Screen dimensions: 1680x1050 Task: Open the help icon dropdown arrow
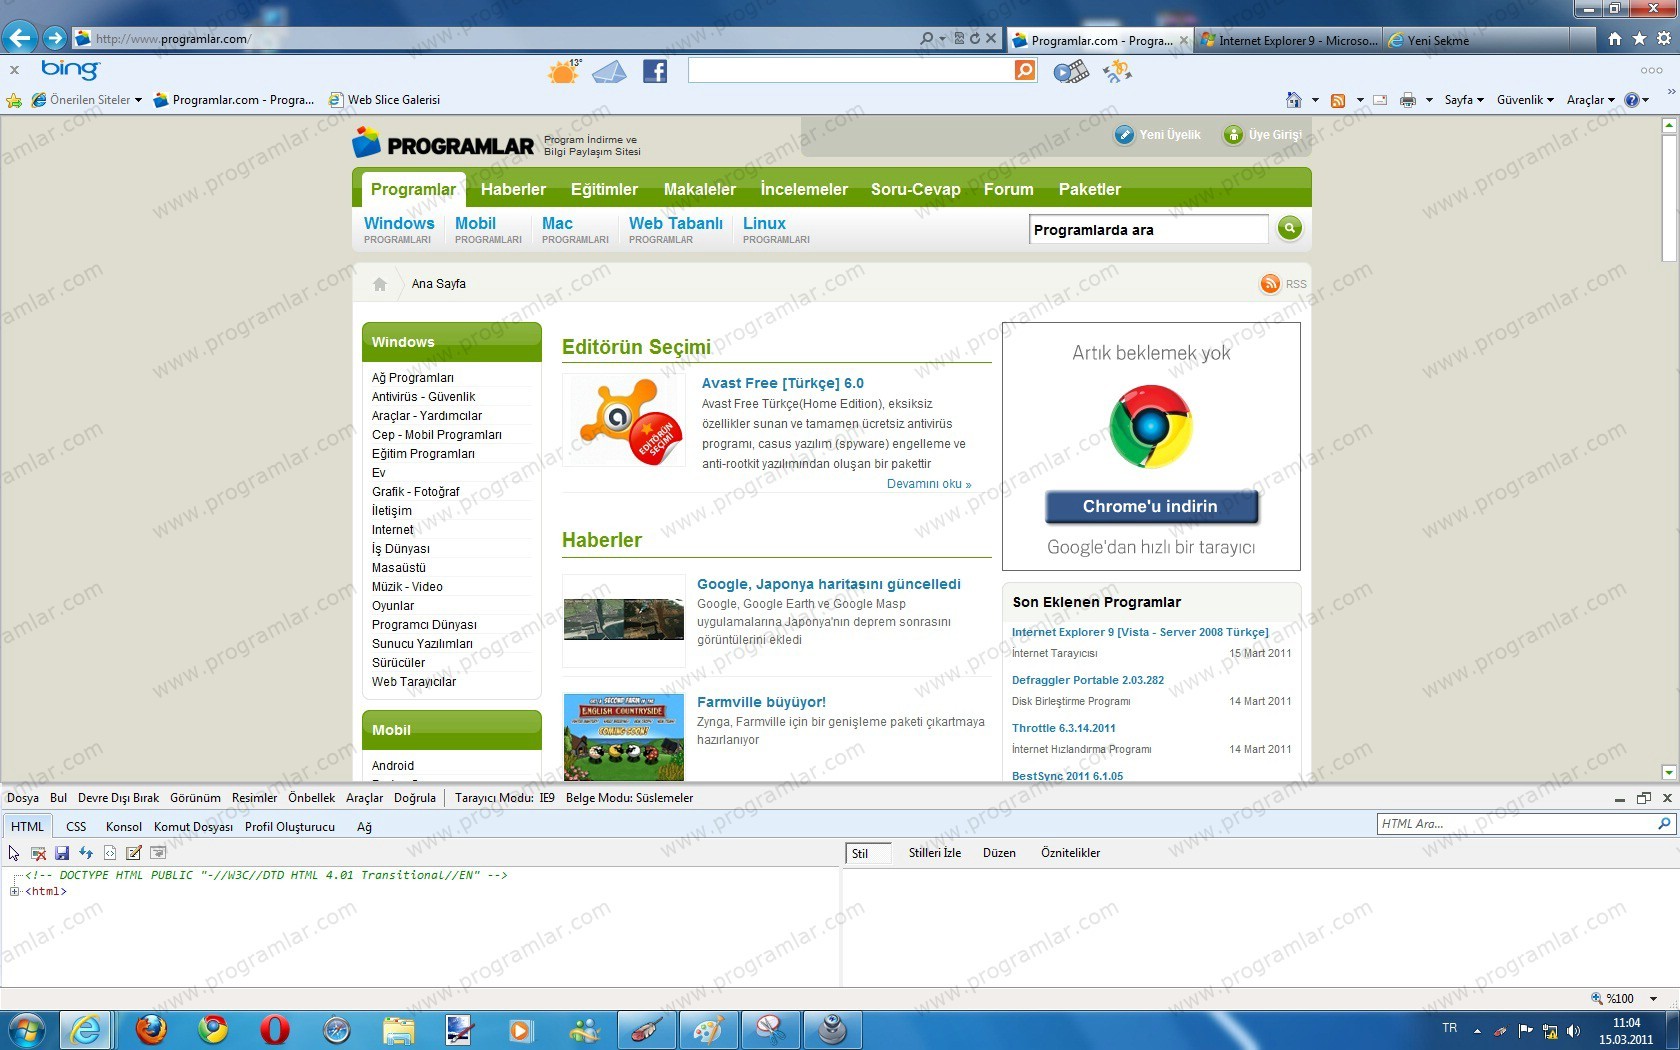(x=1645, y=100)
